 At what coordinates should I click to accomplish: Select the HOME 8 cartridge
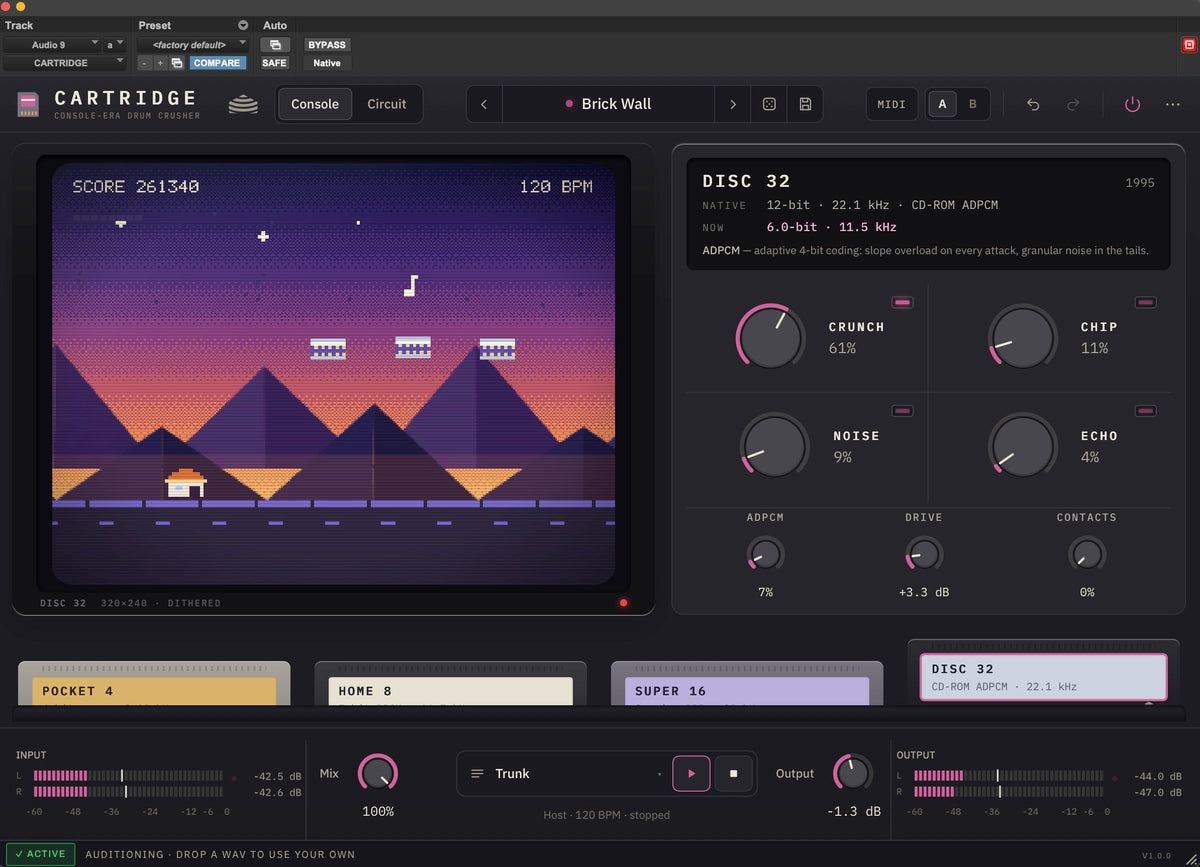click(450, 684)
